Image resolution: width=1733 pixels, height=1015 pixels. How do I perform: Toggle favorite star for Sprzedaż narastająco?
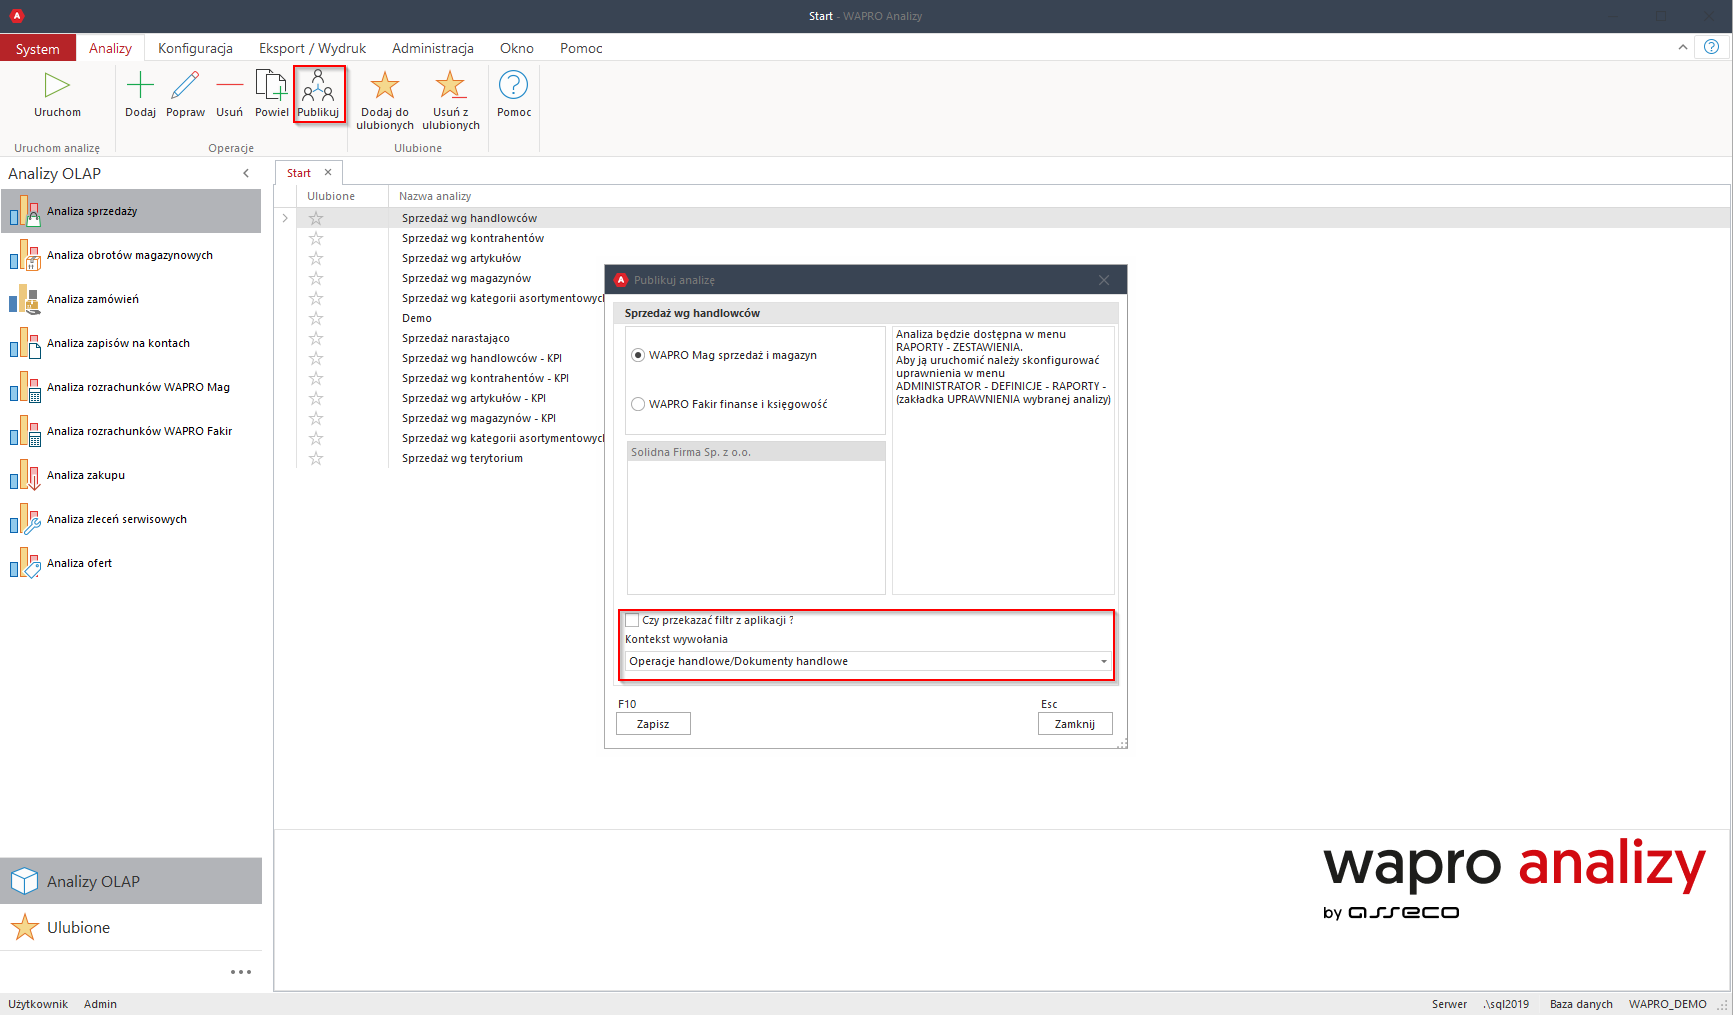point(316,338)
